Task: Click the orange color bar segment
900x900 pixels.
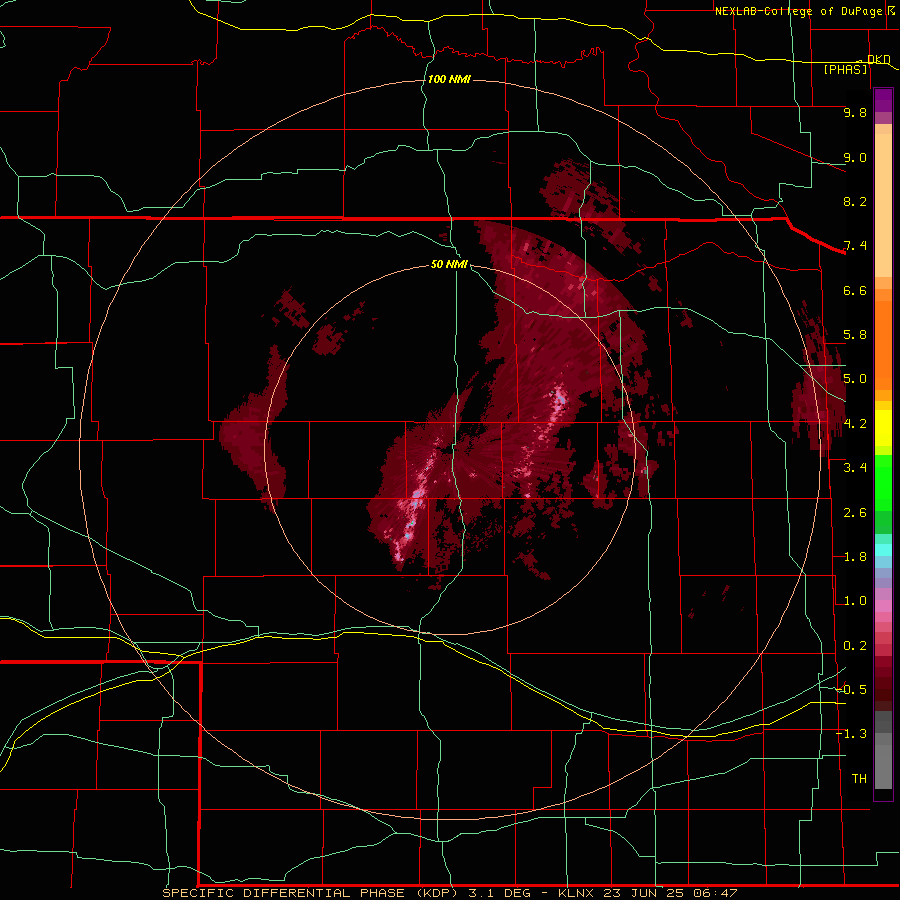Action: (x=883, y=345)
